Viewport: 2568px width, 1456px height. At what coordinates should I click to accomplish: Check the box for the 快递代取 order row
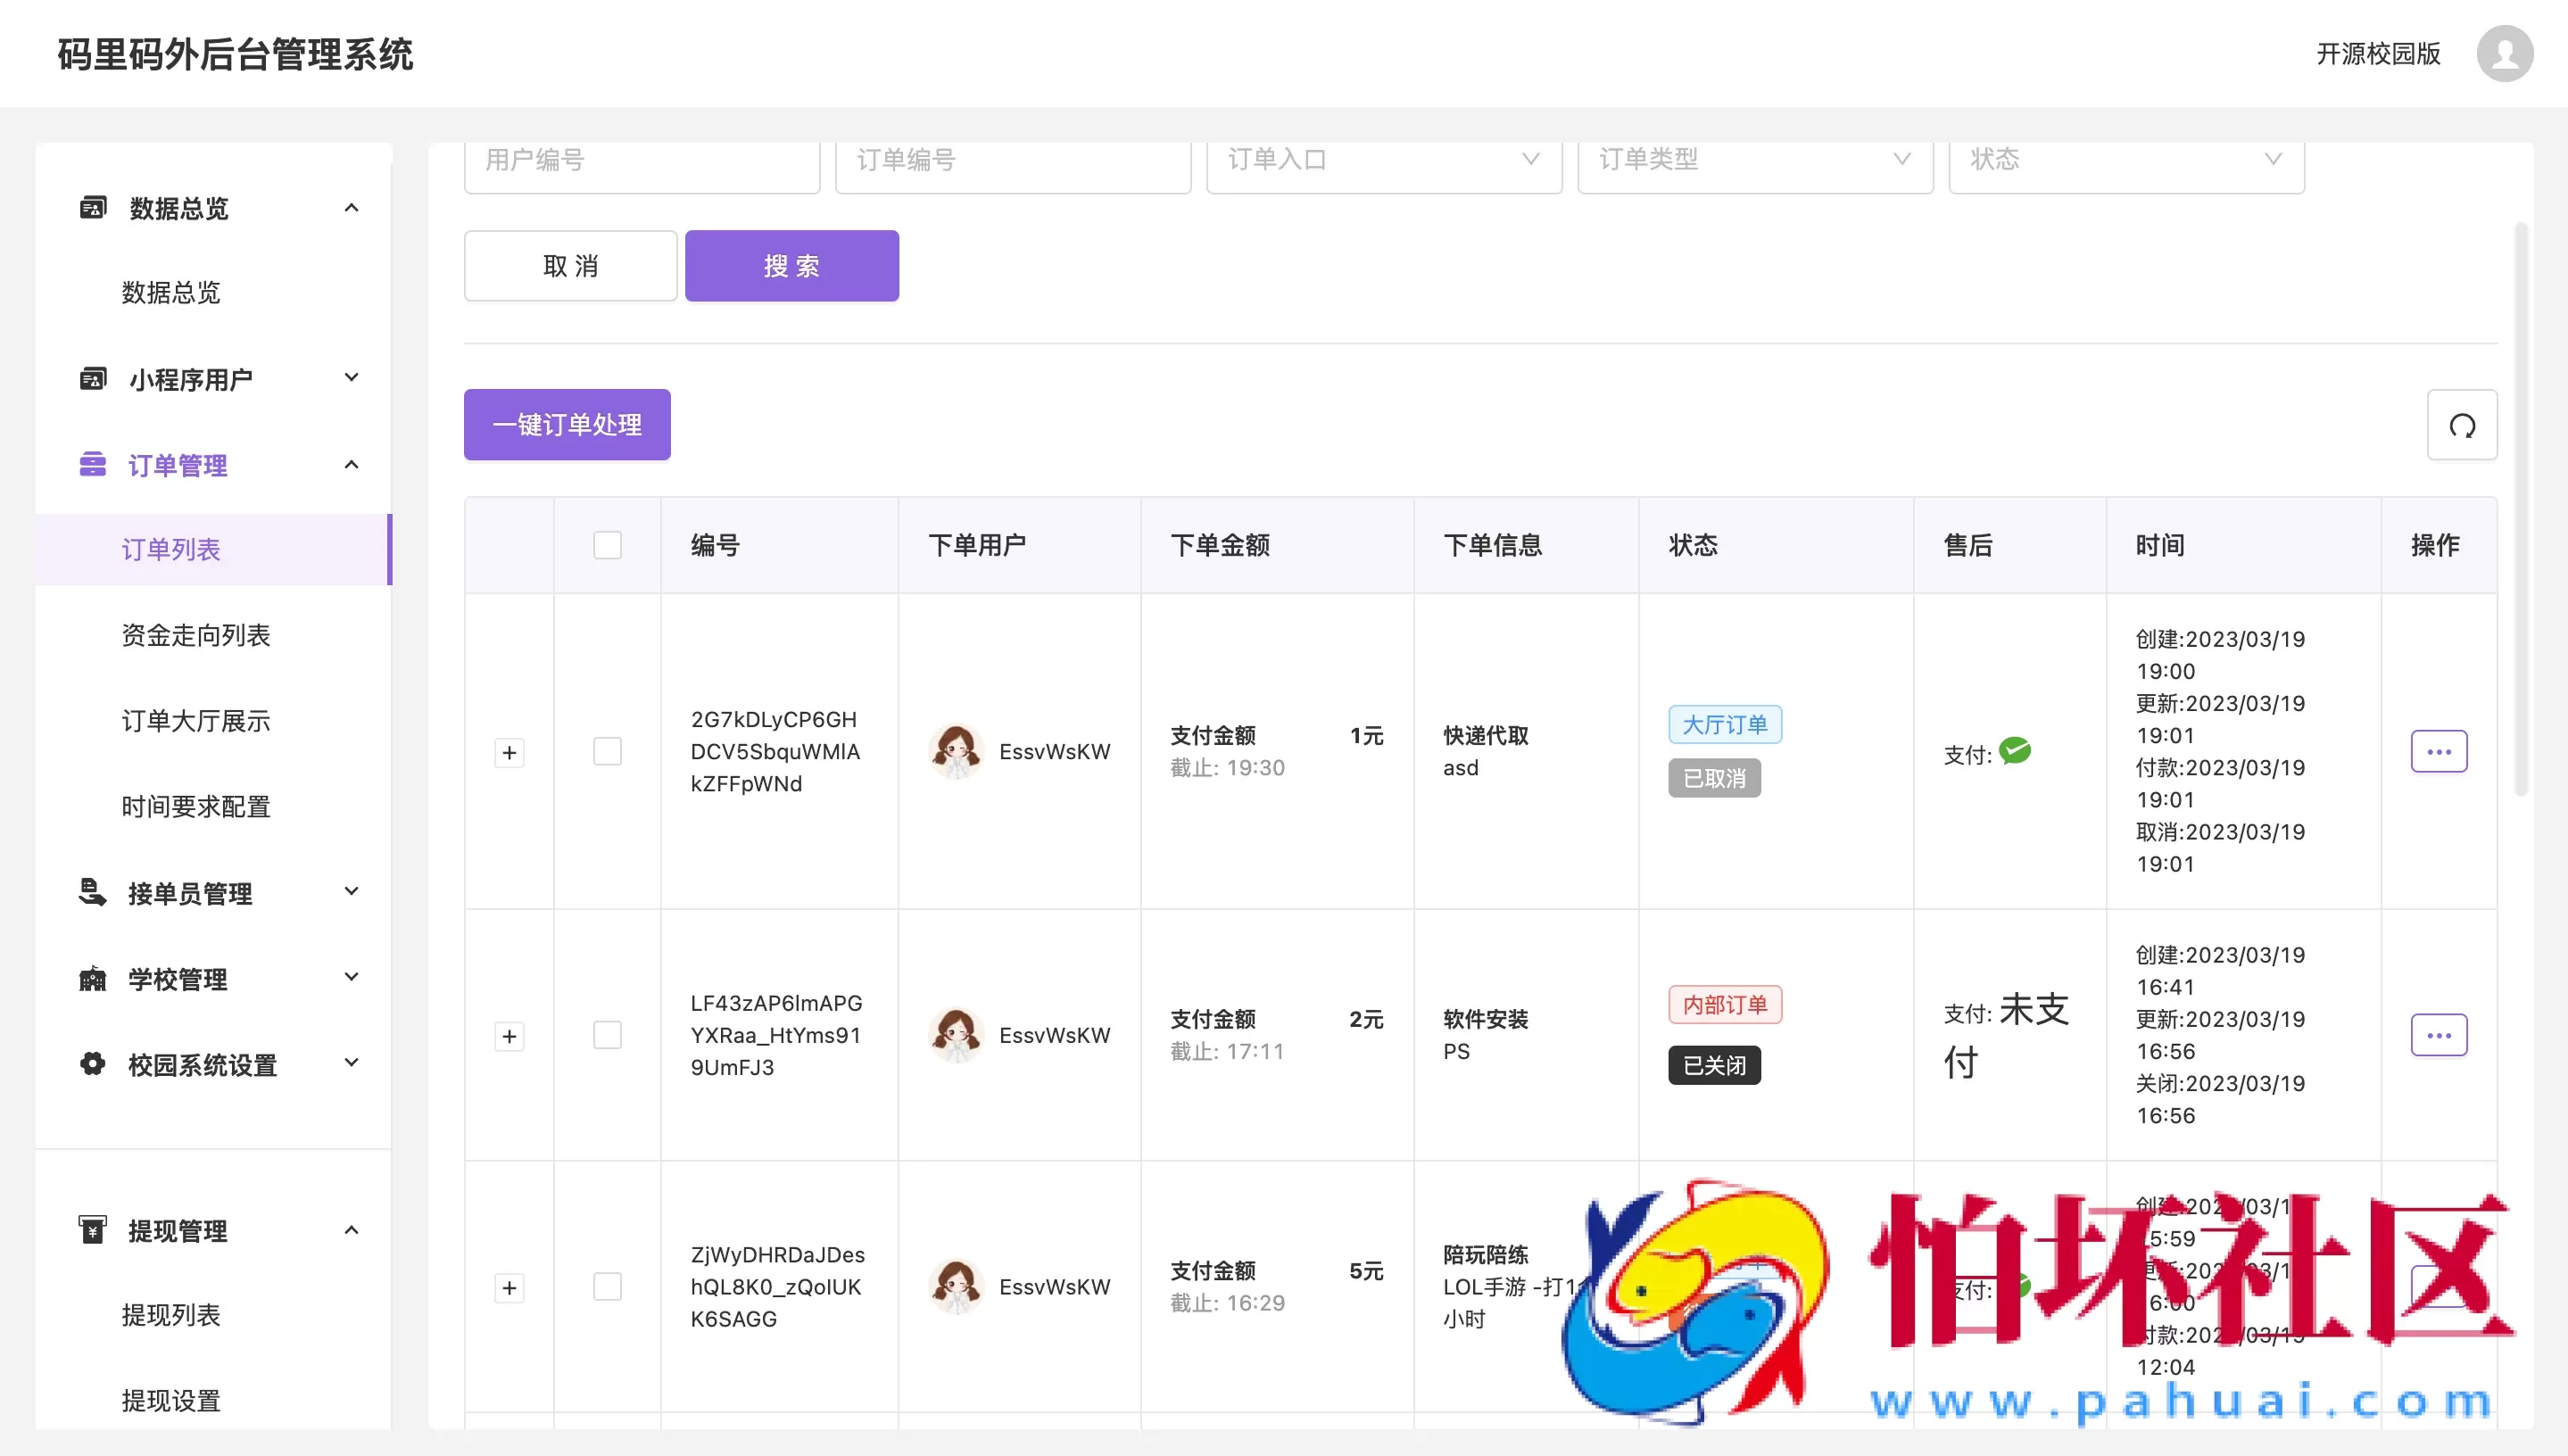point(607,751)
